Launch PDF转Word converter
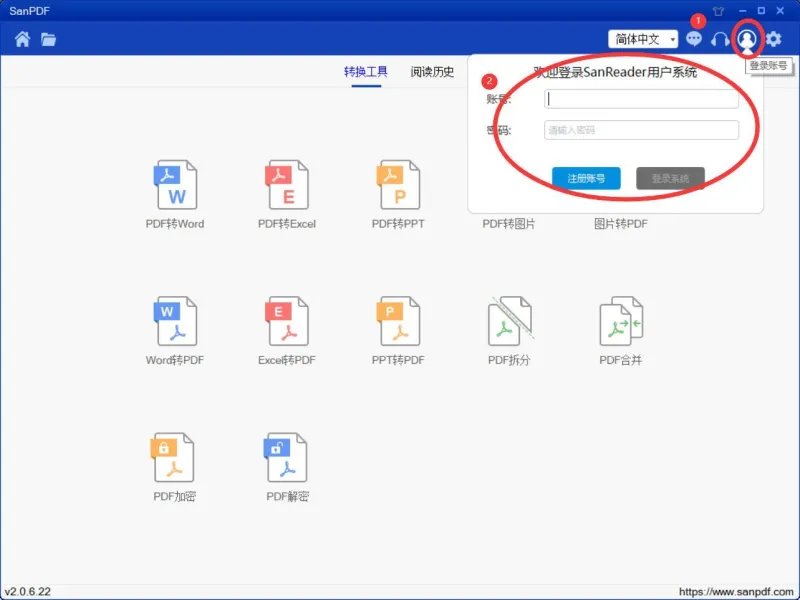The height and width of the screenshot is (600, 800). point(175,194)
